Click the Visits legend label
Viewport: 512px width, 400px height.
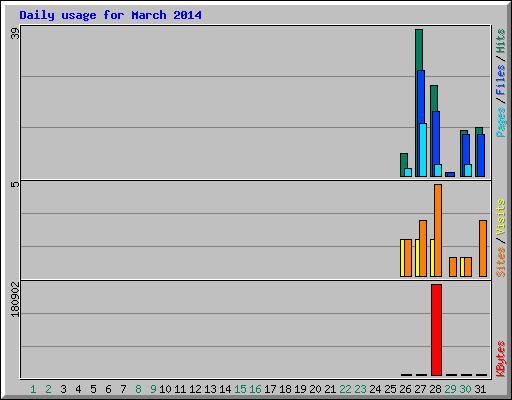500,218
